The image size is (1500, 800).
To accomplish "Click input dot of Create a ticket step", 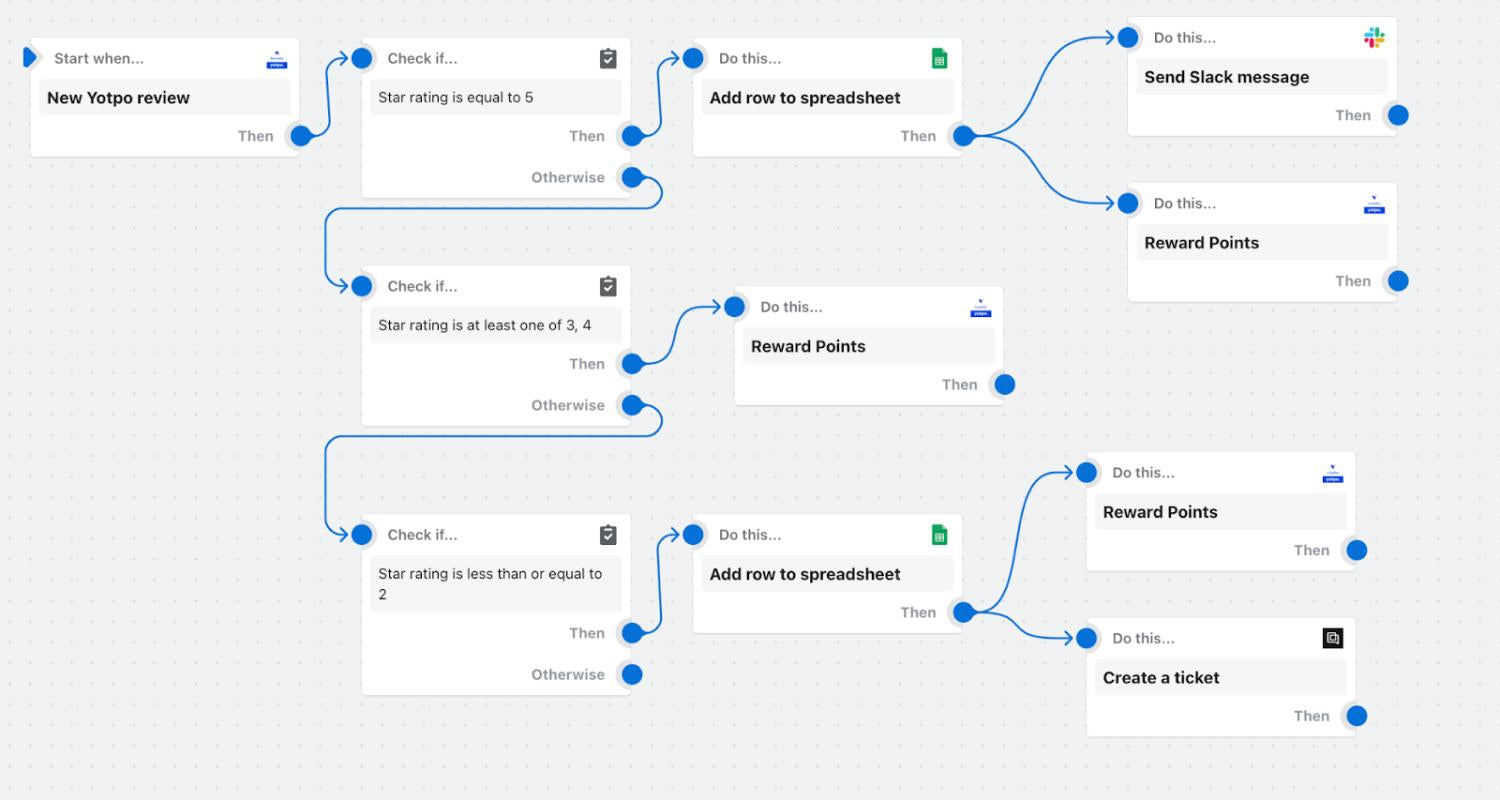I will click(1087, 638).
